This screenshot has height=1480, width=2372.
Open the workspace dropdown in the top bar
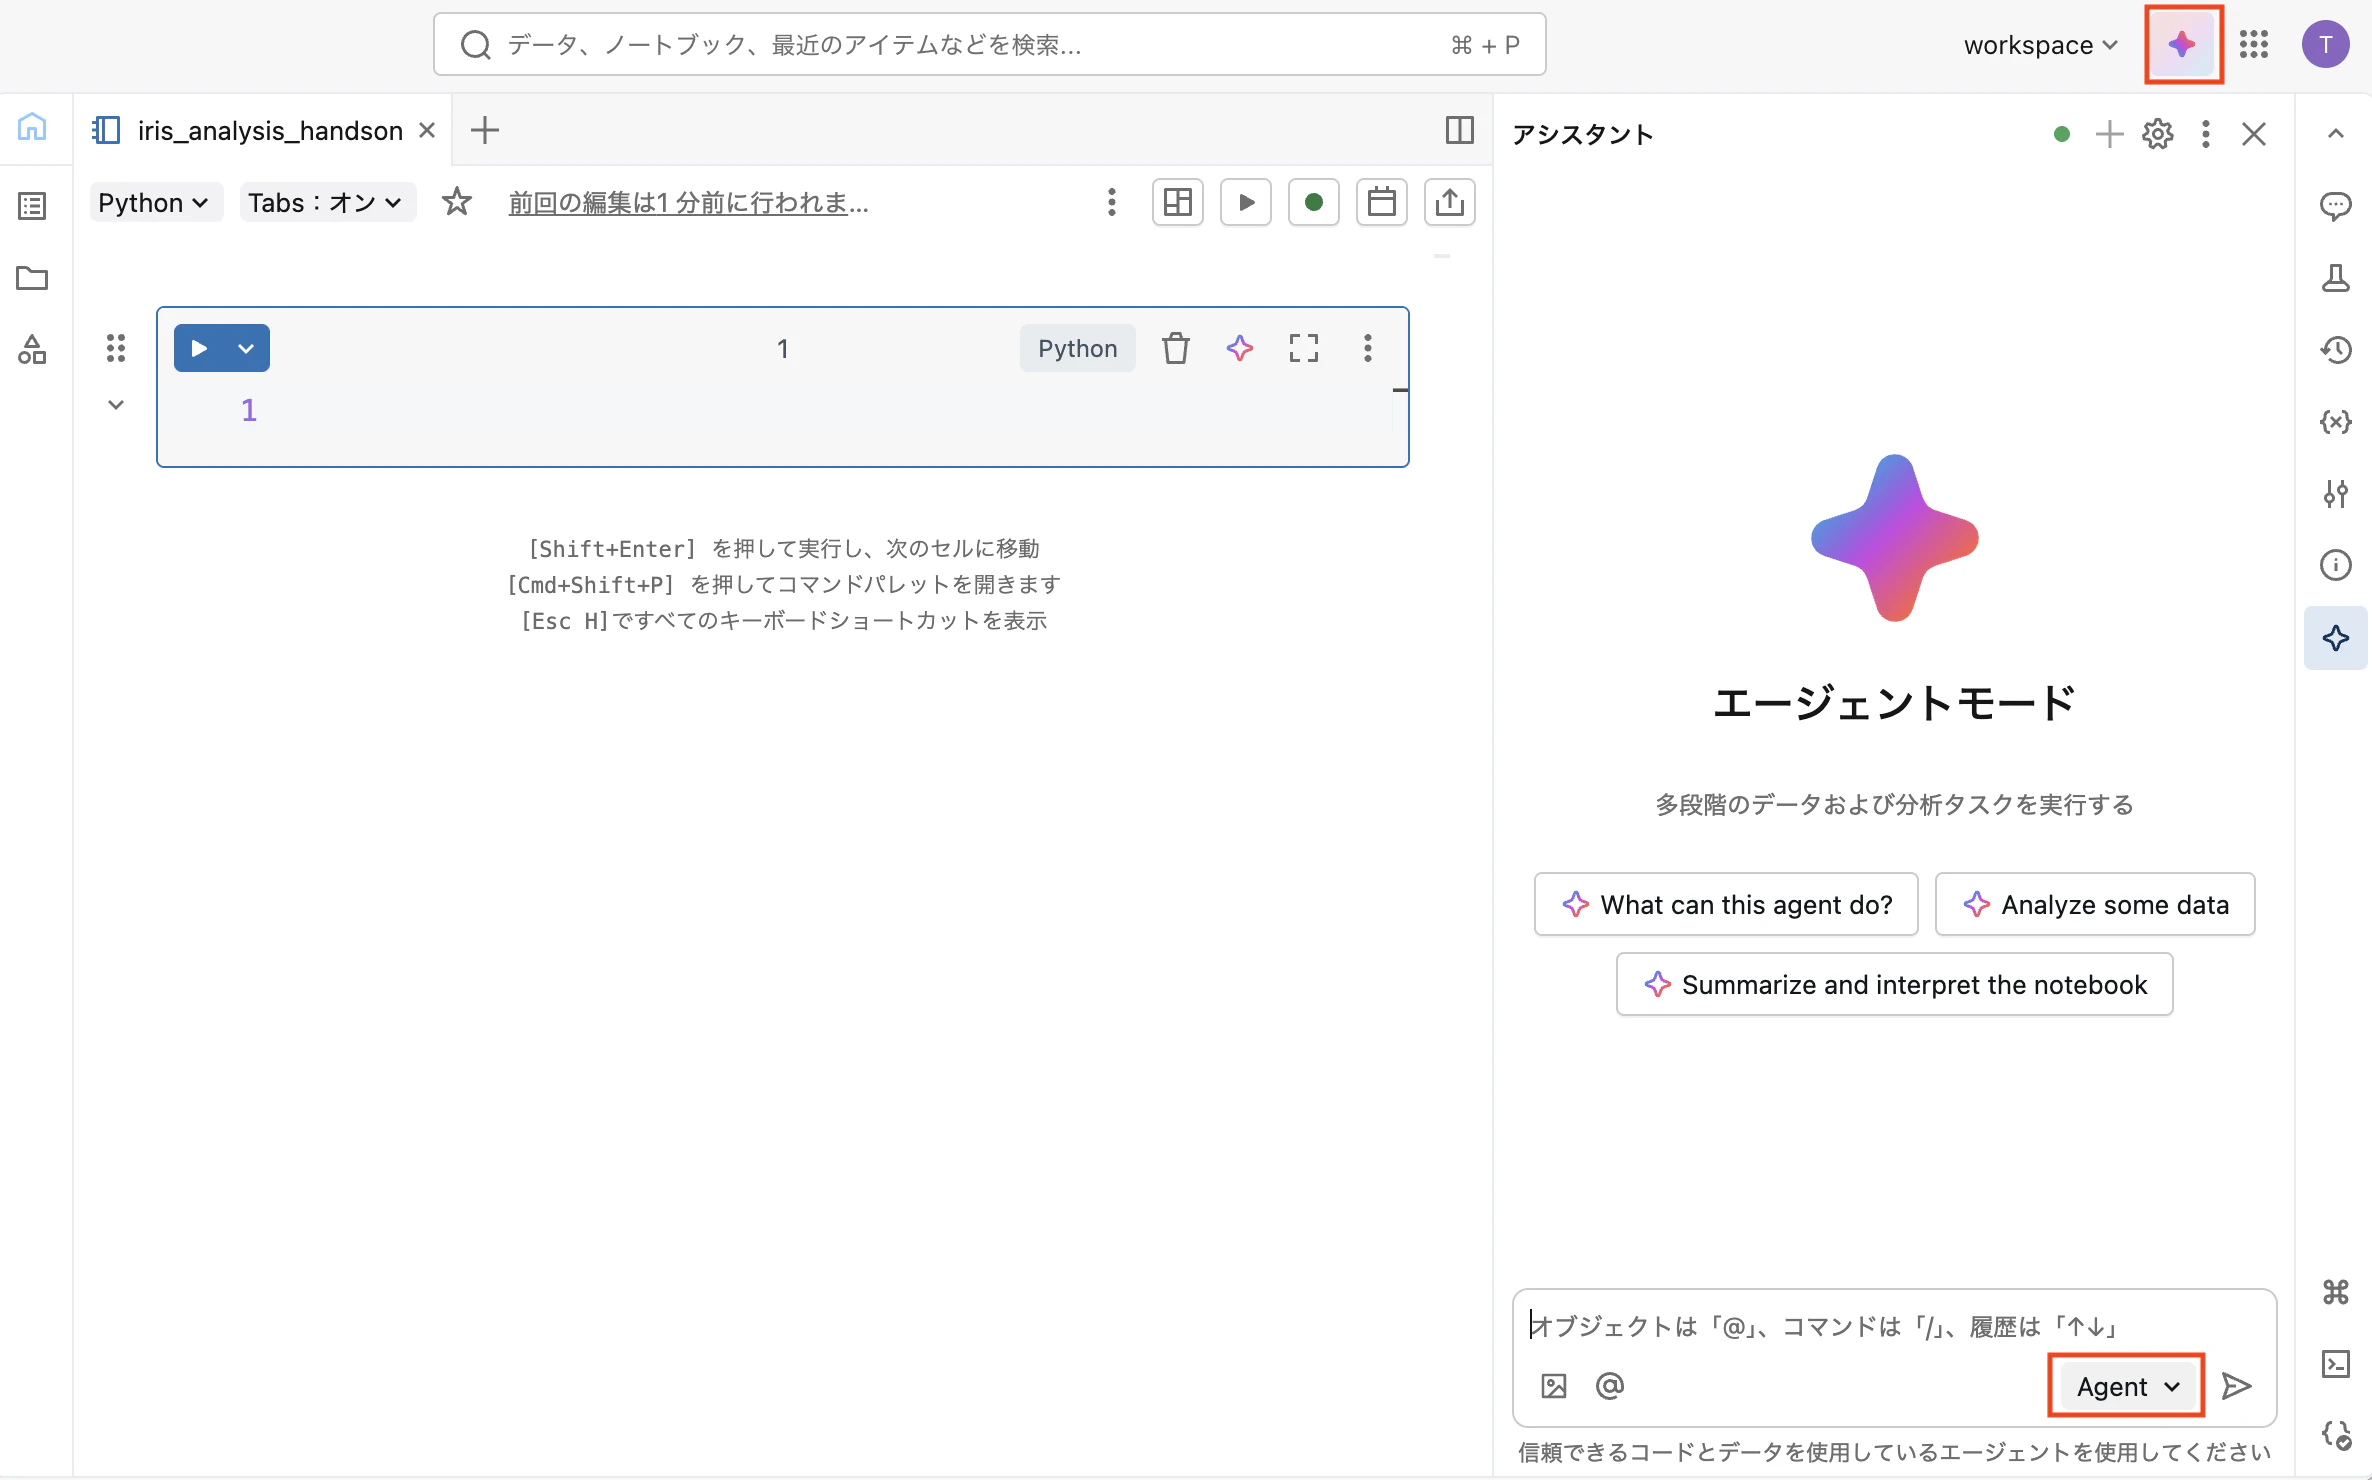pos(2038,44)
